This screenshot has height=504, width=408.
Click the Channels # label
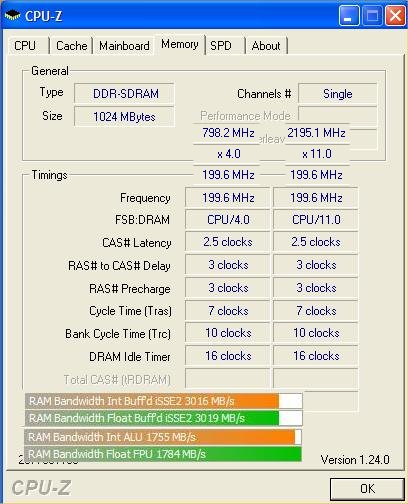[x=264, y=94]
